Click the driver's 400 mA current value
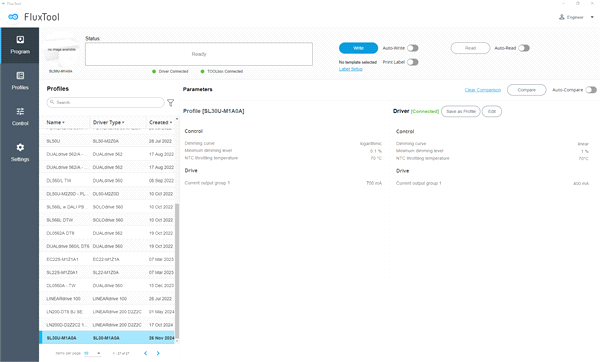 click(581, 184)
